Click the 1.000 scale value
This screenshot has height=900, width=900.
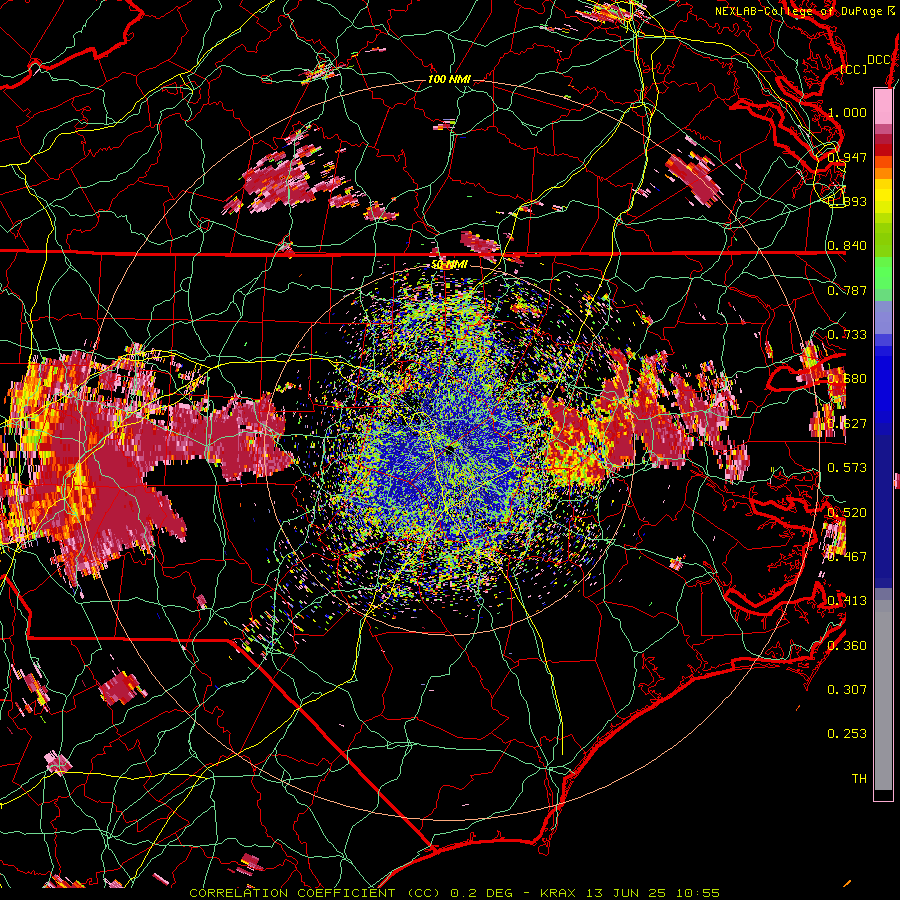coord(847,112)
